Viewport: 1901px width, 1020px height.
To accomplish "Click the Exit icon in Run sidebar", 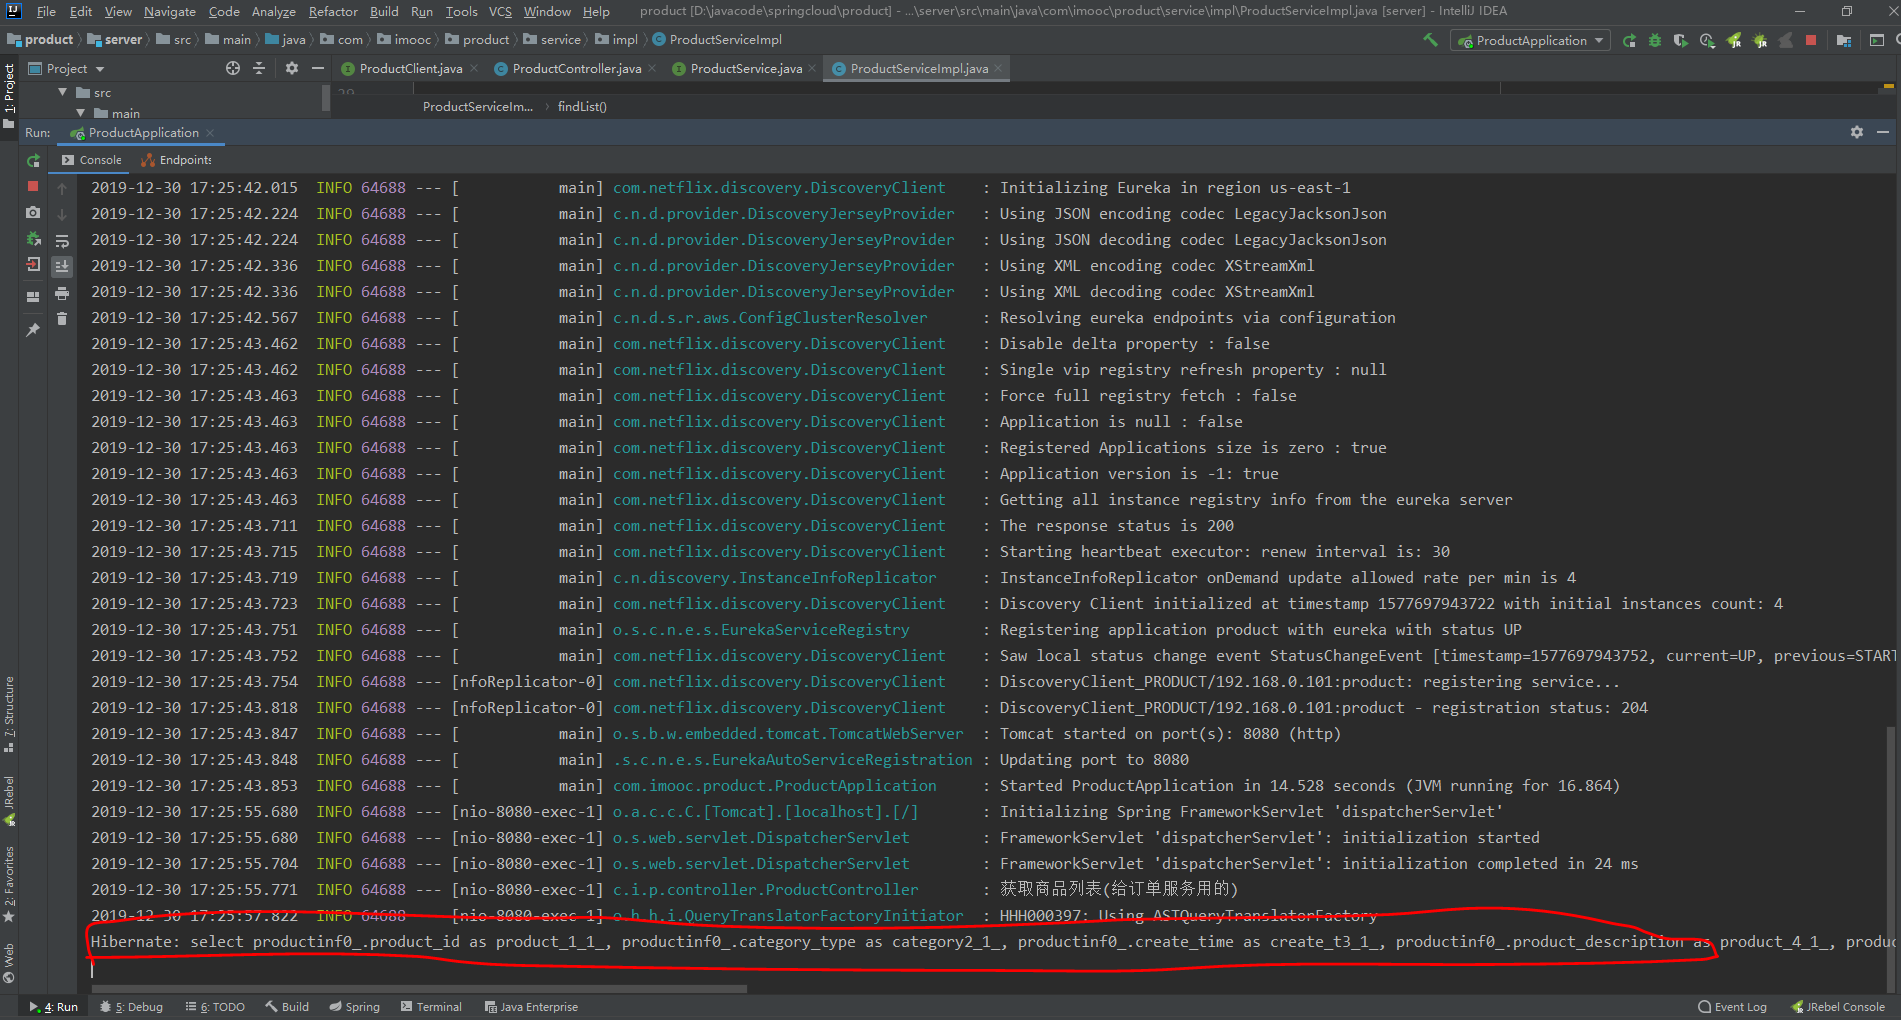I will tap(33, 265).
